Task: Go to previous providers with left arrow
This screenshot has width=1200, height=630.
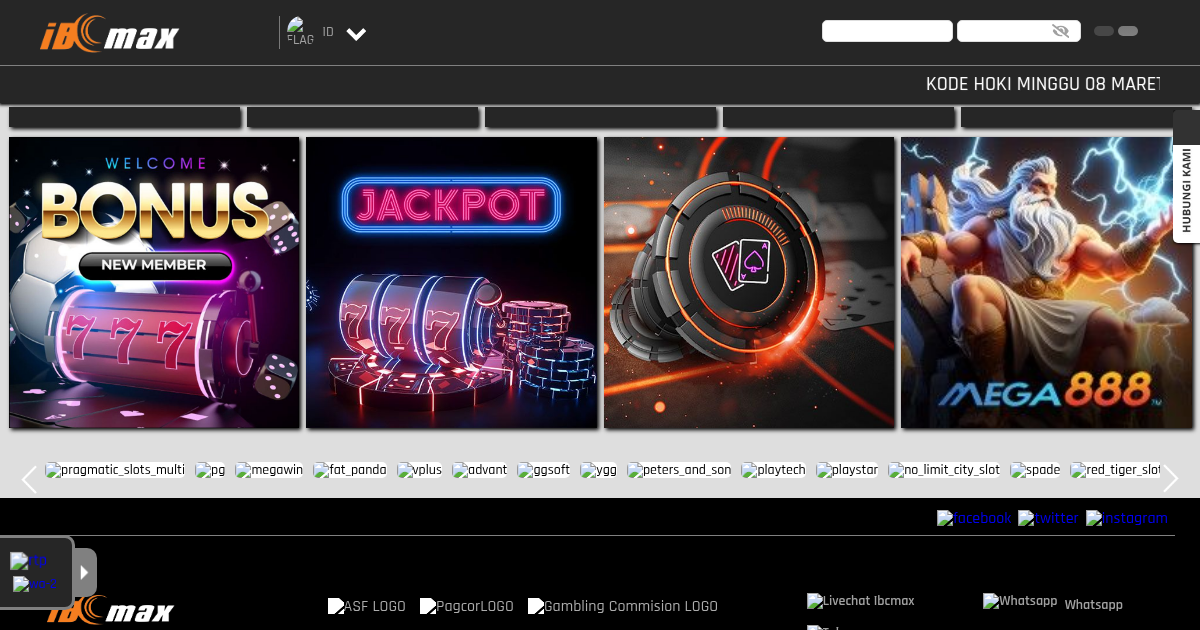Action: pyautogui.click(x=29, y=479)
